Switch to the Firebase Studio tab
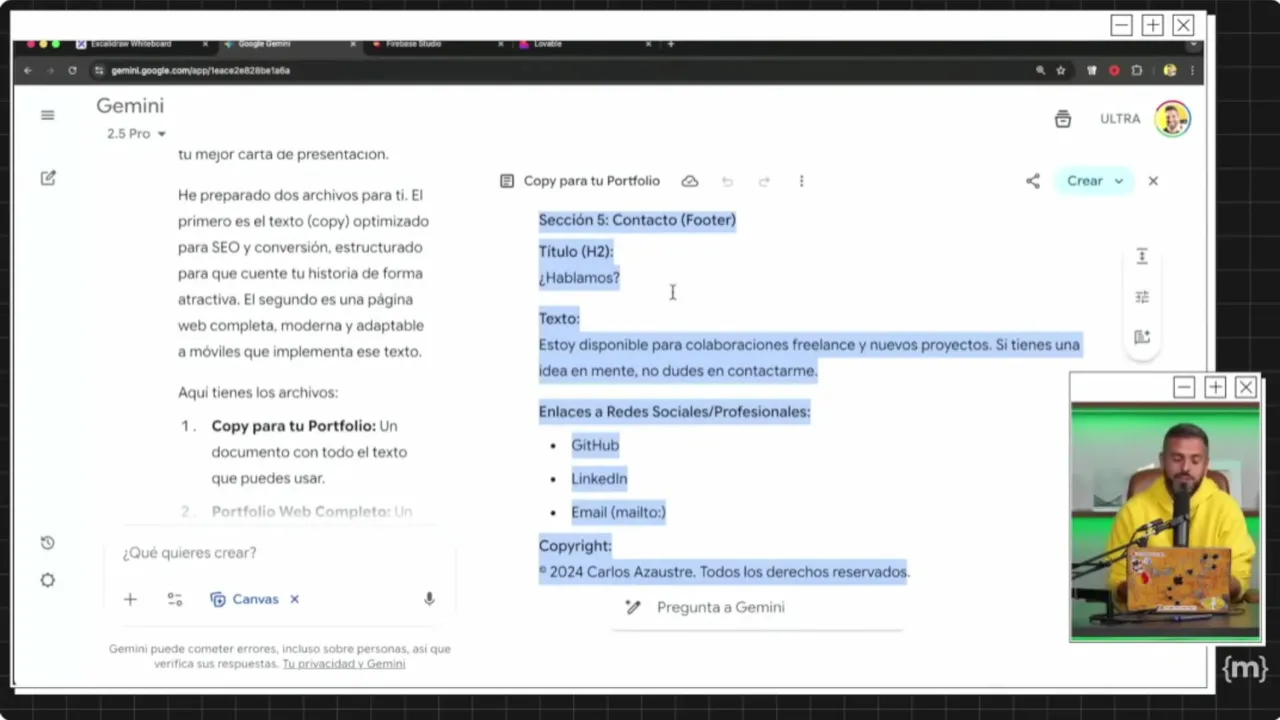Viewport: 1280px width, 720px height. click(x=413, y=44)
